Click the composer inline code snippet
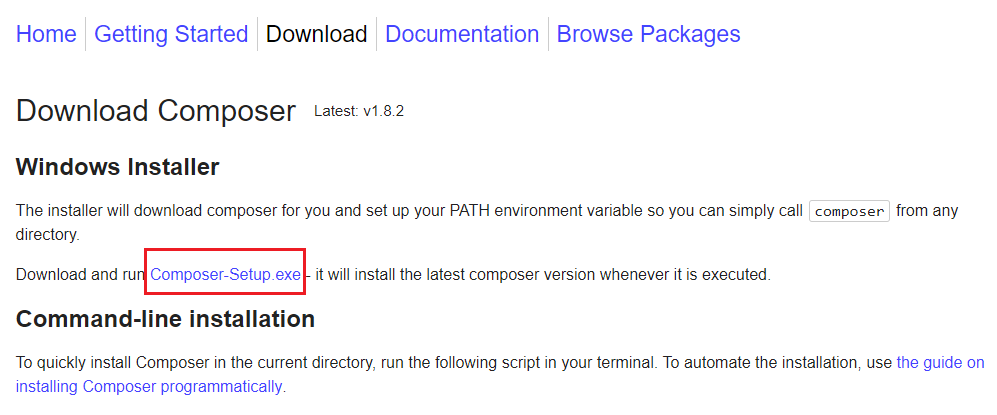This screenshot has width=997, height=415. 849,211
